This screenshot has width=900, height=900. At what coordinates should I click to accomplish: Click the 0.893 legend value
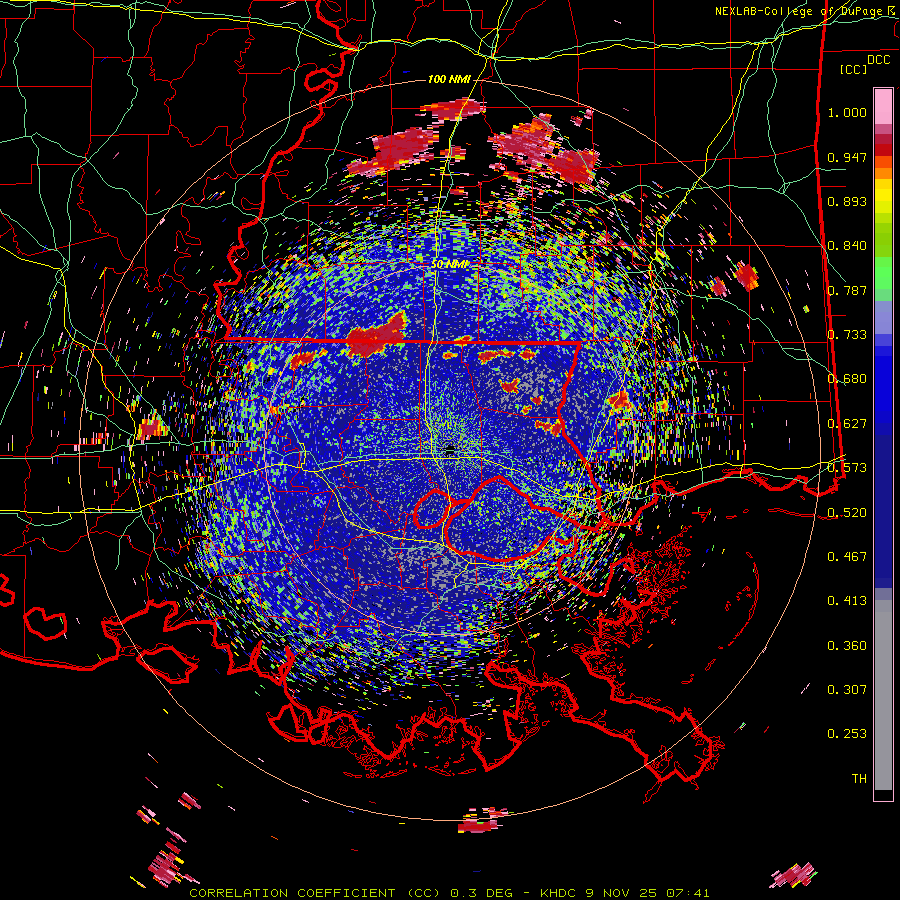pos(847,201)
